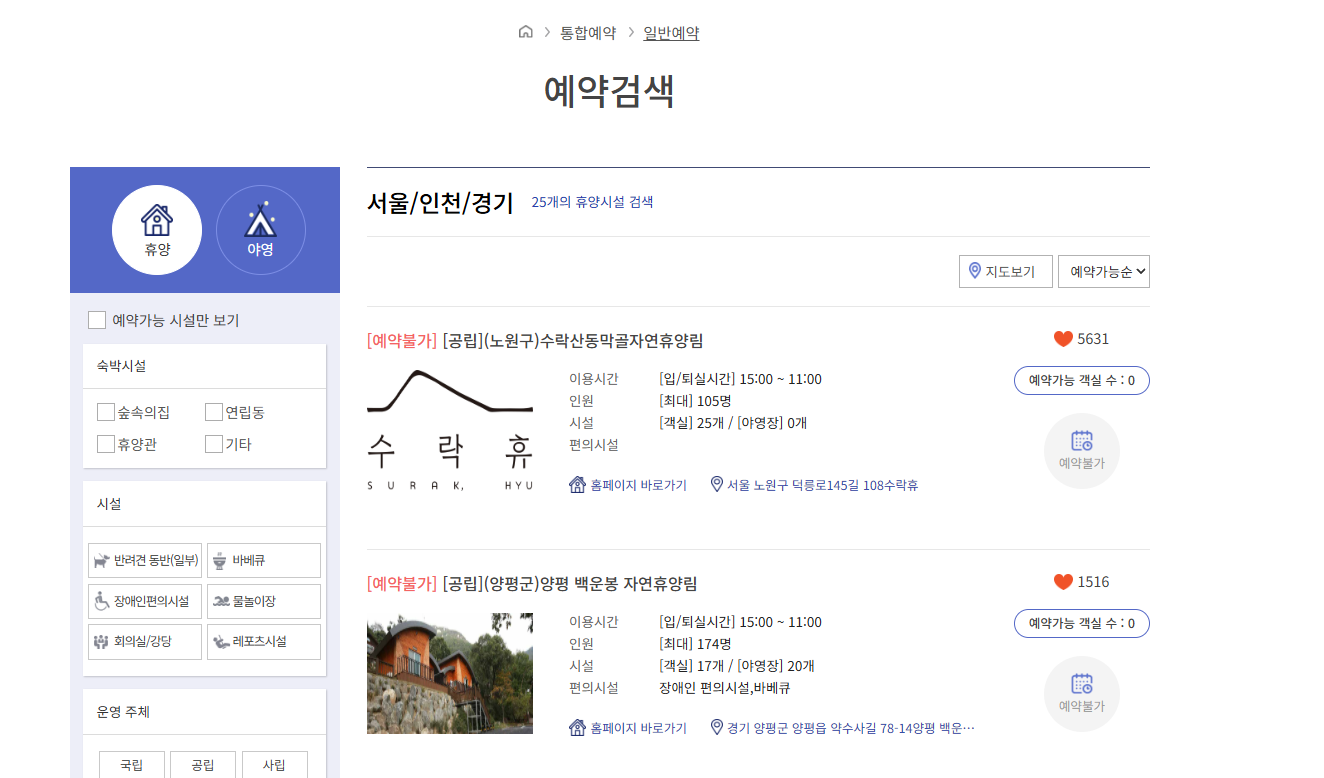Check the 기타 checkbox

(214, 444)
